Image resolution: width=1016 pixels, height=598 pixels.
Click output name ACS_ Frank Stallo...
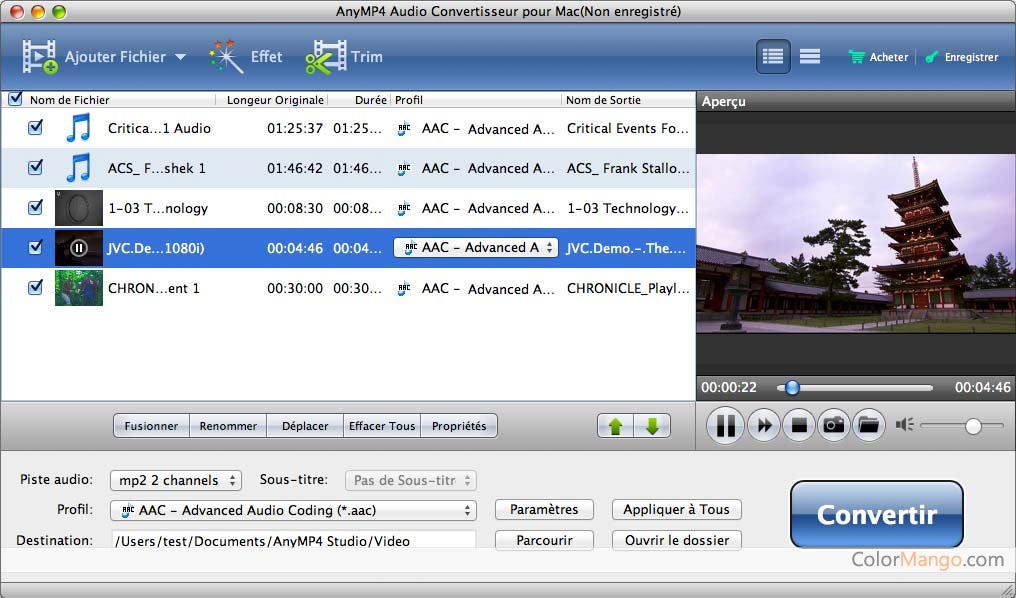pyautogui.click(x=628, y=168)
